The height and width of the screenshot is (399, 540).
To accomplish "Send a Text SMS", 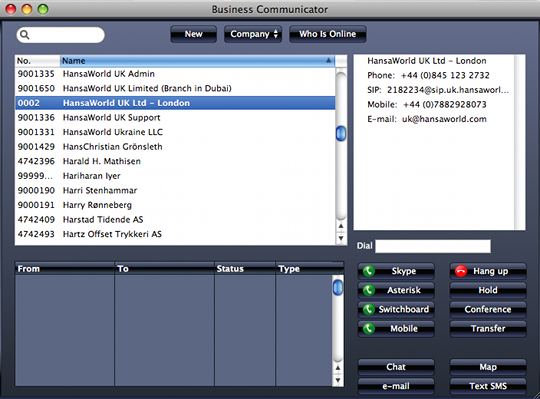I will [x=488, y=386].
